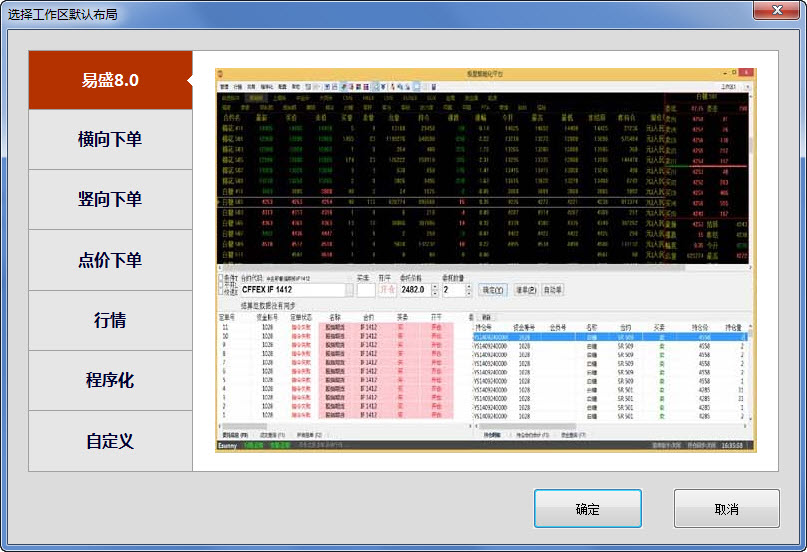807x552 pixels.
Task: Click the order quantity field showing 2
Action: [454, 290]
